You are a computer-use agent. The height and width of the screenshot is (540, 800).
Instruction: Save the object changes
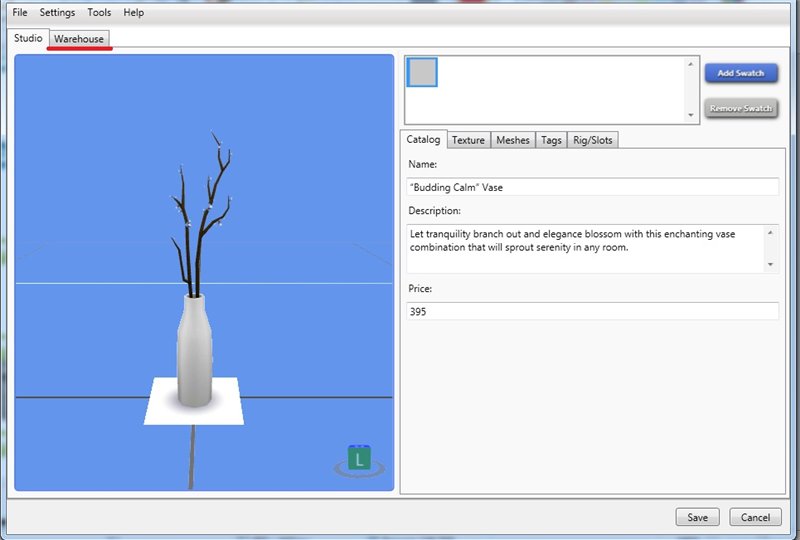[x=697, y=517]
